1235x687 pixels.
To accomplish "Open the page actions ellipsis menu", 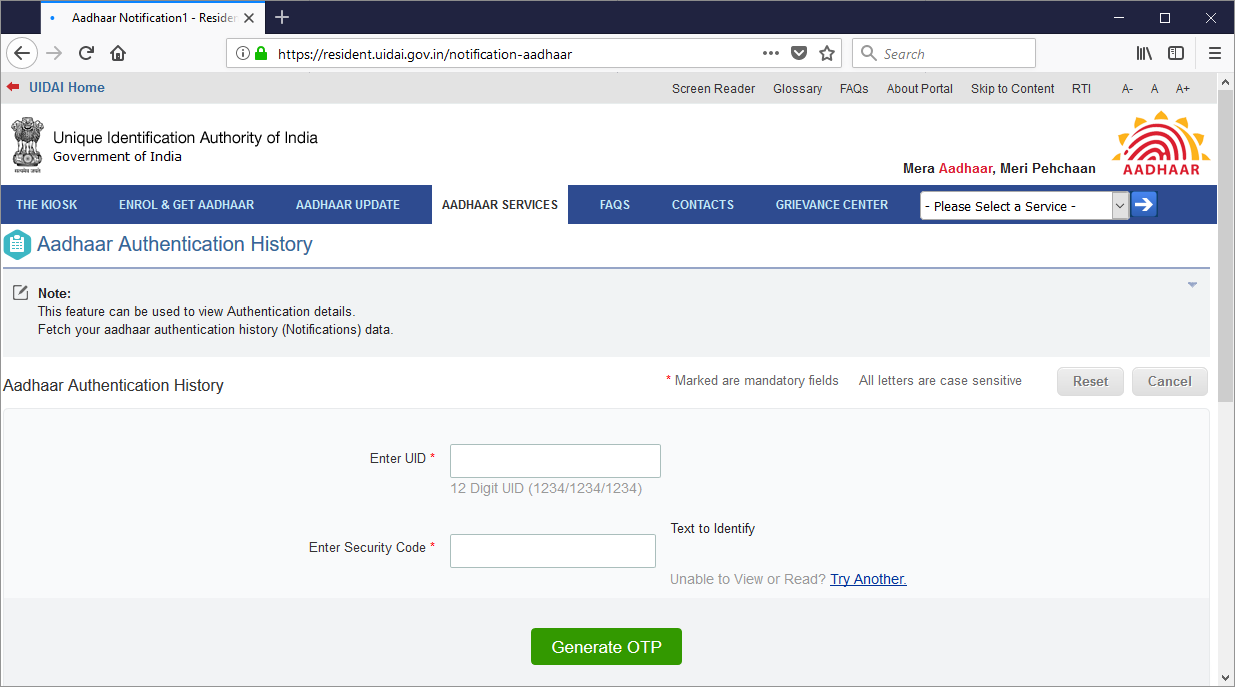I will click(770, 53).
